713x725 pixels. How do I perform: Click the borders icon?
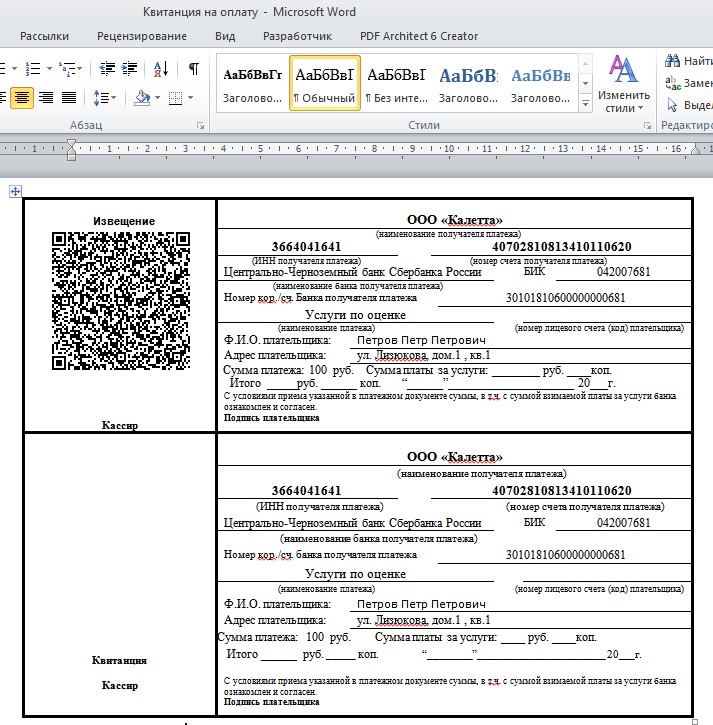click(175, 98)
